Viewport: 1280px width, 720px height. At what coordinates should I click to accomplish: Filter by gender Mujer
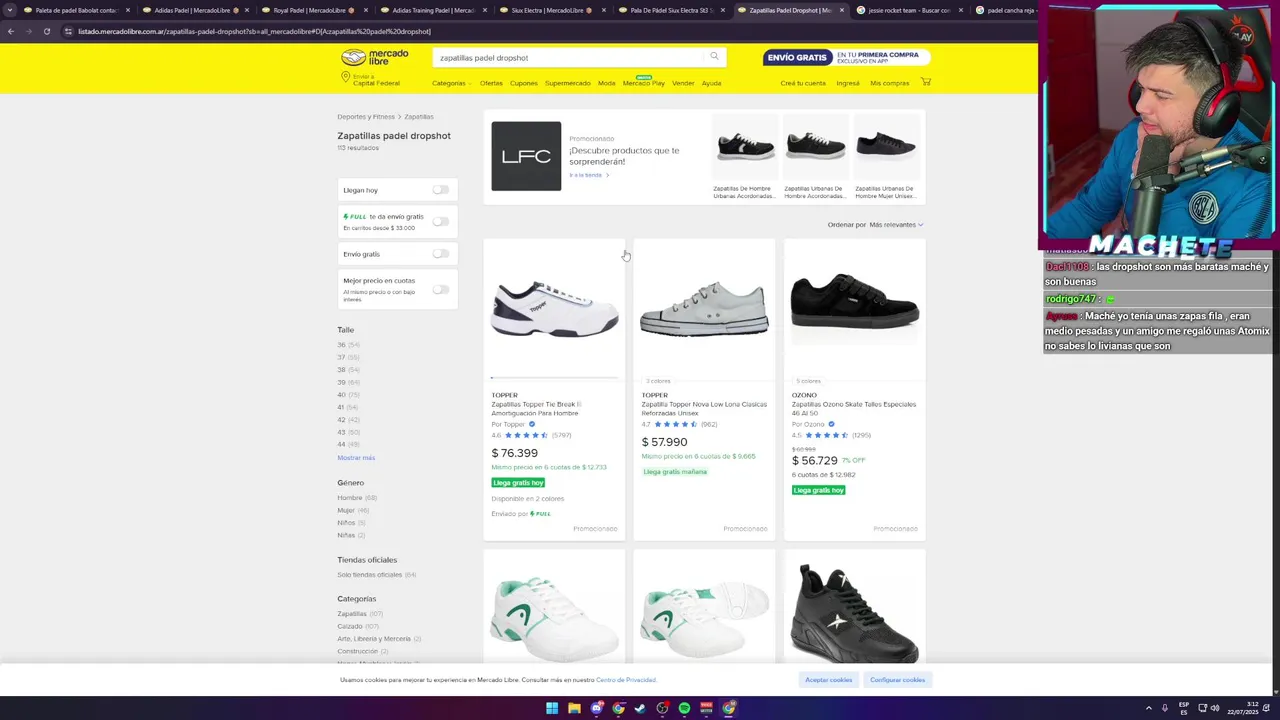click(353, 510)
